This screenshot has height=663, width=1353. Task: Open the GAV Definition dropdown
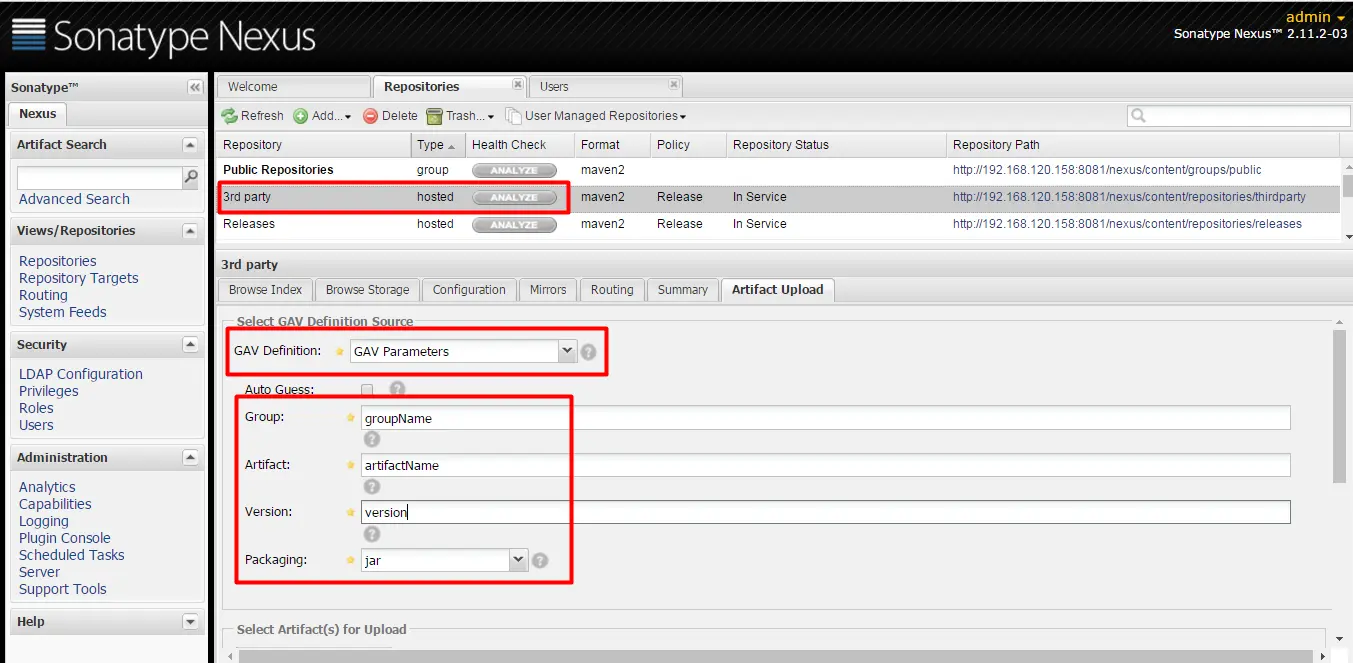(568, 351)
